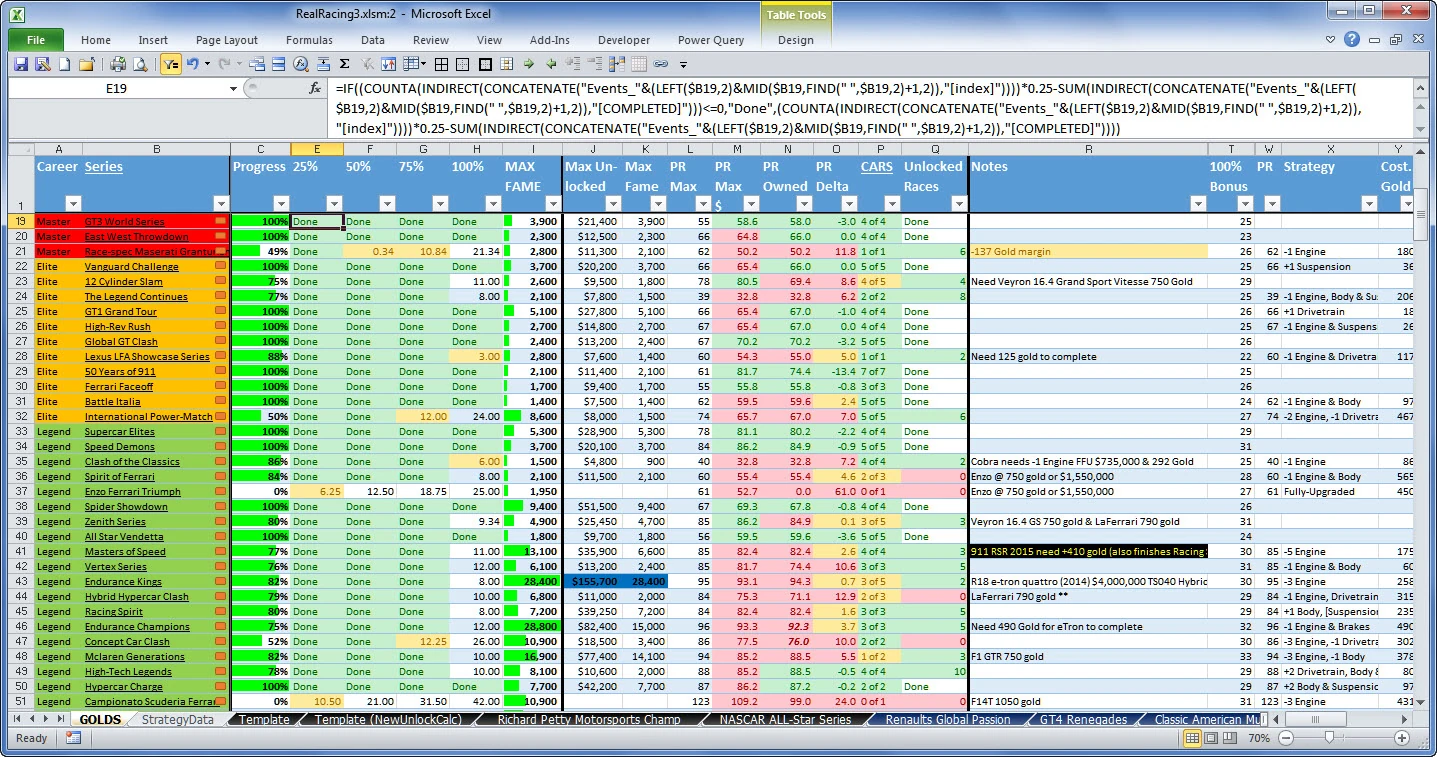Click the zoom in plus button
The height and width of the screenshot is (757, 1437).
[x=1402, y=738]
